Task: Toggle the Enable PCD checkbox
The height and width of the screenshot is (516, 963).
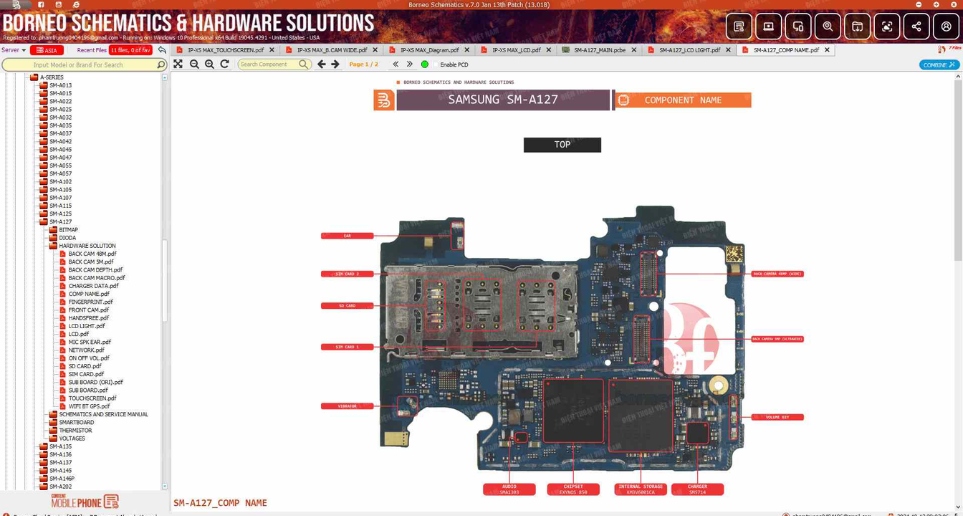Action: pos(436,64)
